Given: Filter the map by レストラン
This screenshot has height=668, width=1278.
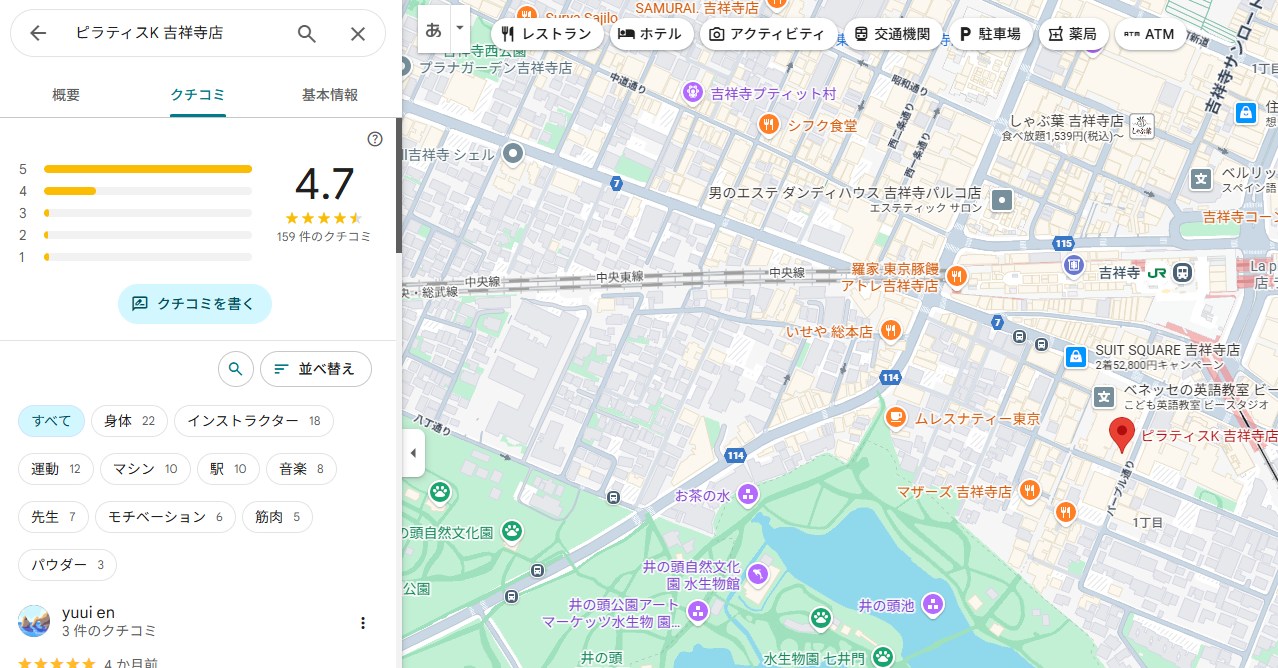Looking at the screenshot, I should tap(547, 34).
